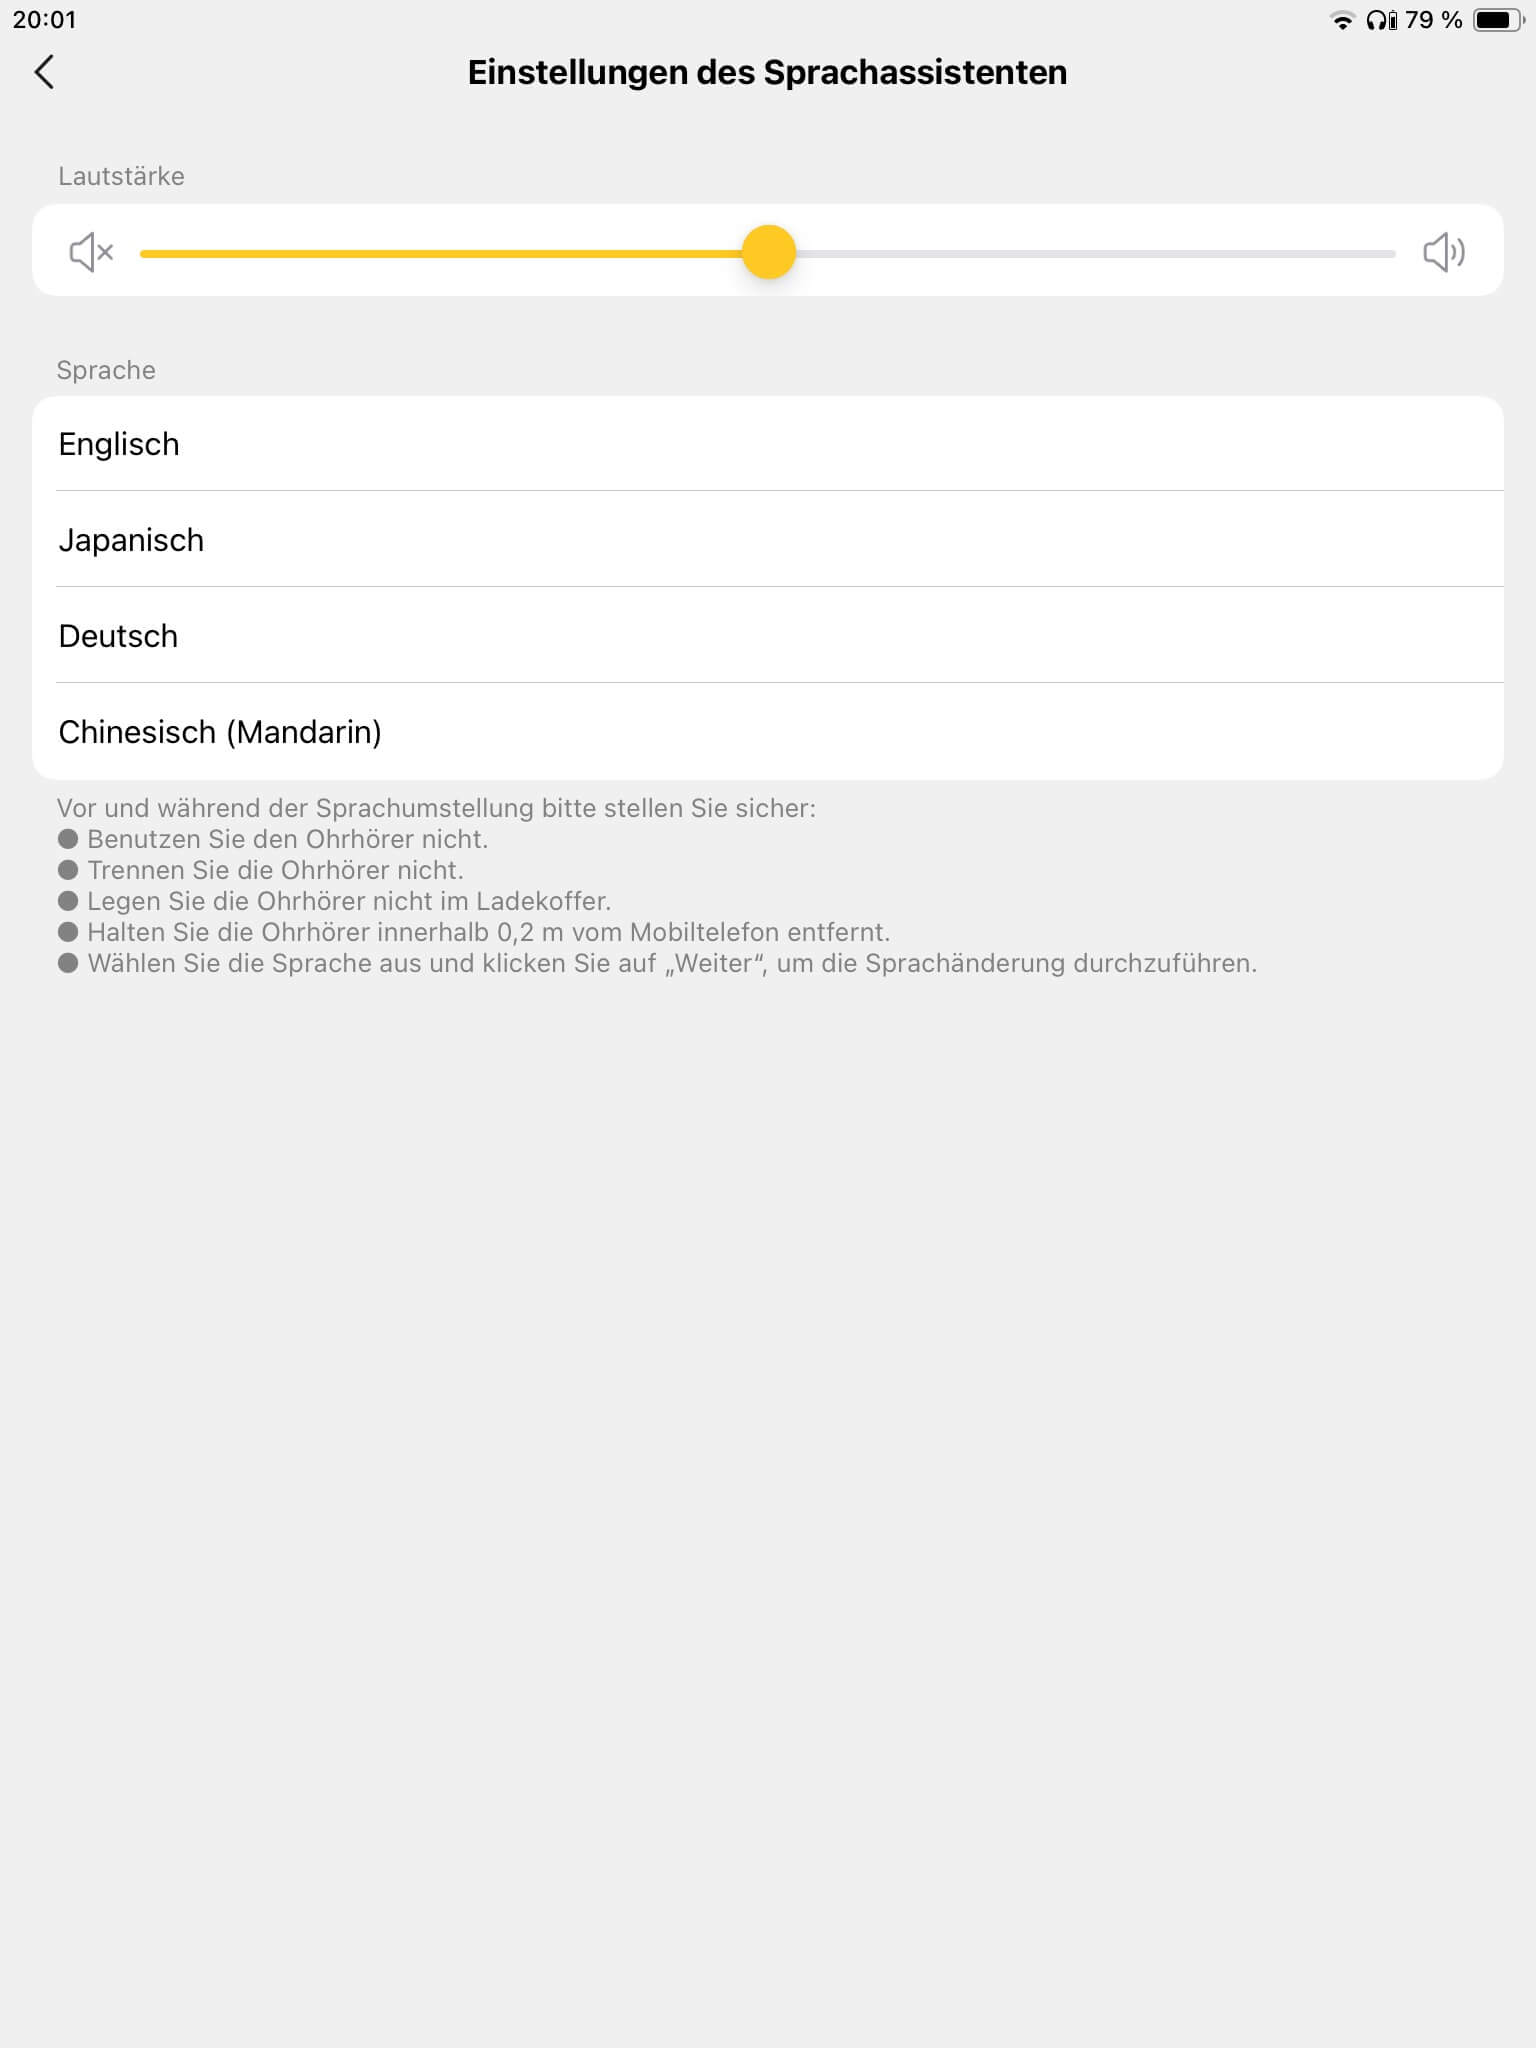Tap the Wi-Fi status icon
This screenshot has height=2048, width=1536.
coord(1342,21)
